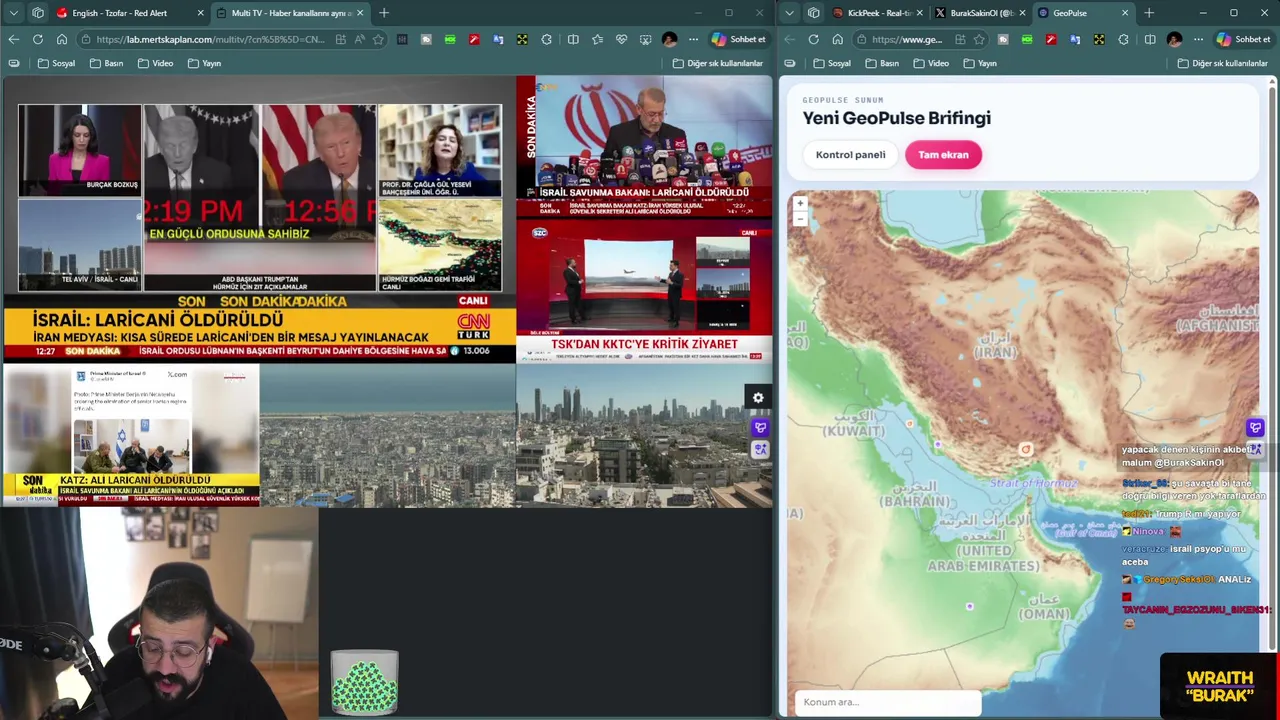
Task: Open Workspaces icon in GeoPulse window
Action: pos(814,13)
